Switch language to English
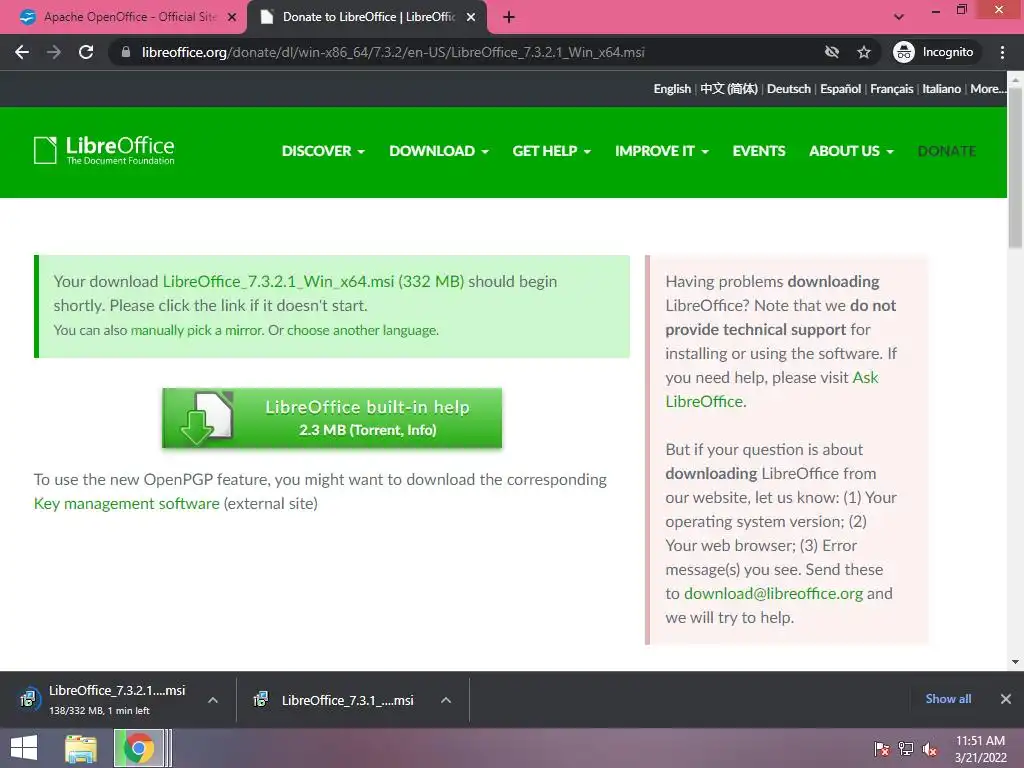 click(x=672, y=89)
